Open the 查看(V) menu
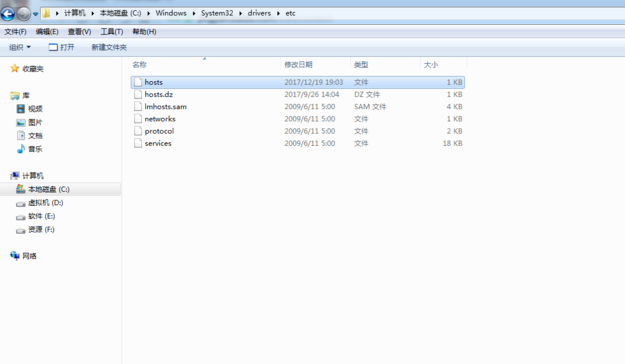 point(79,31)
